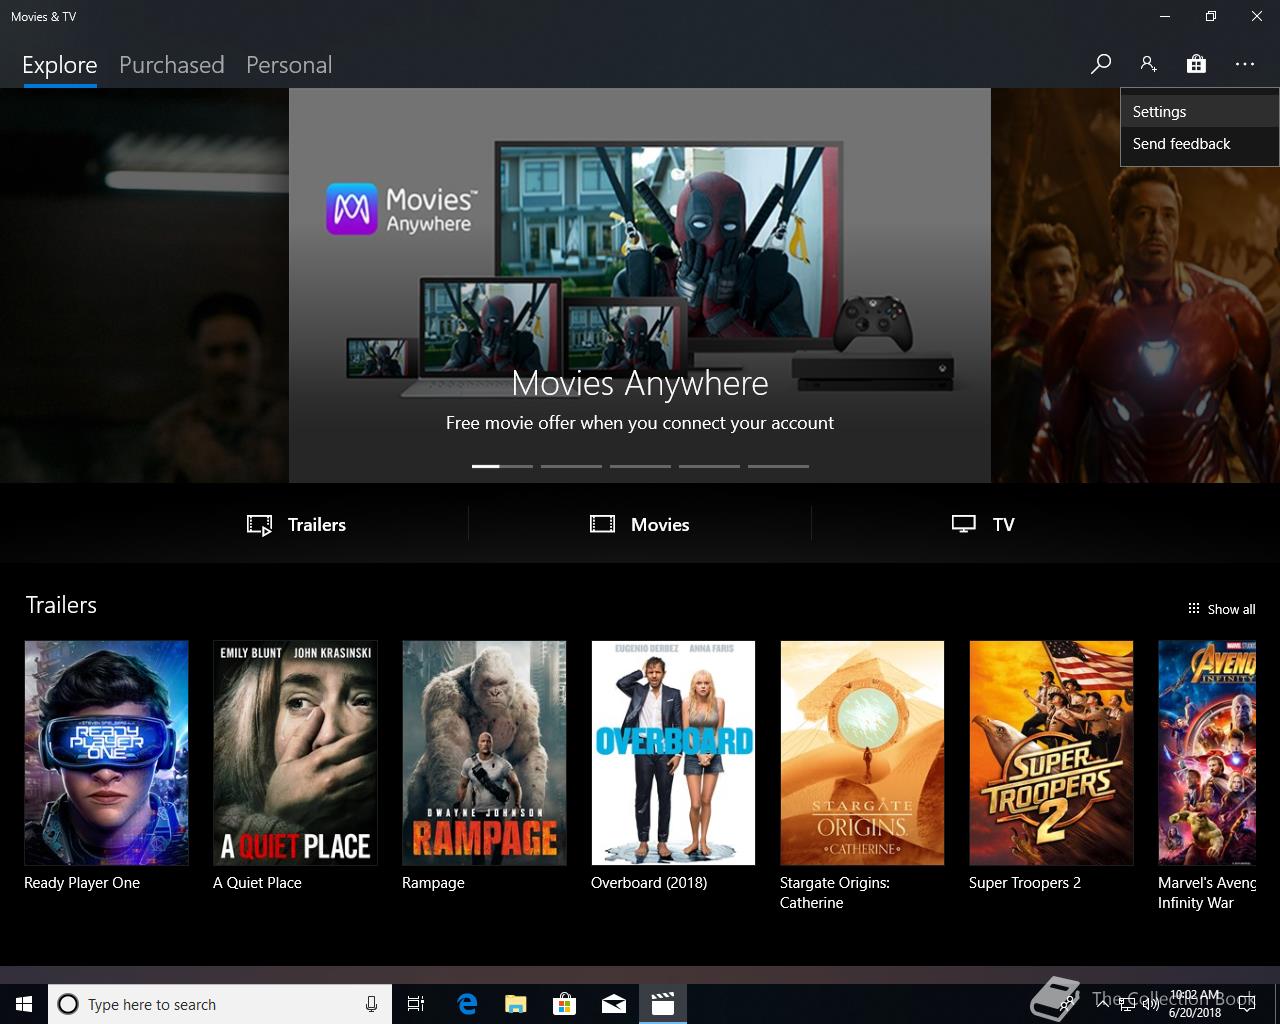
Task: Open File Explorer from the taskbar
Action: (x=516, y=1004)
